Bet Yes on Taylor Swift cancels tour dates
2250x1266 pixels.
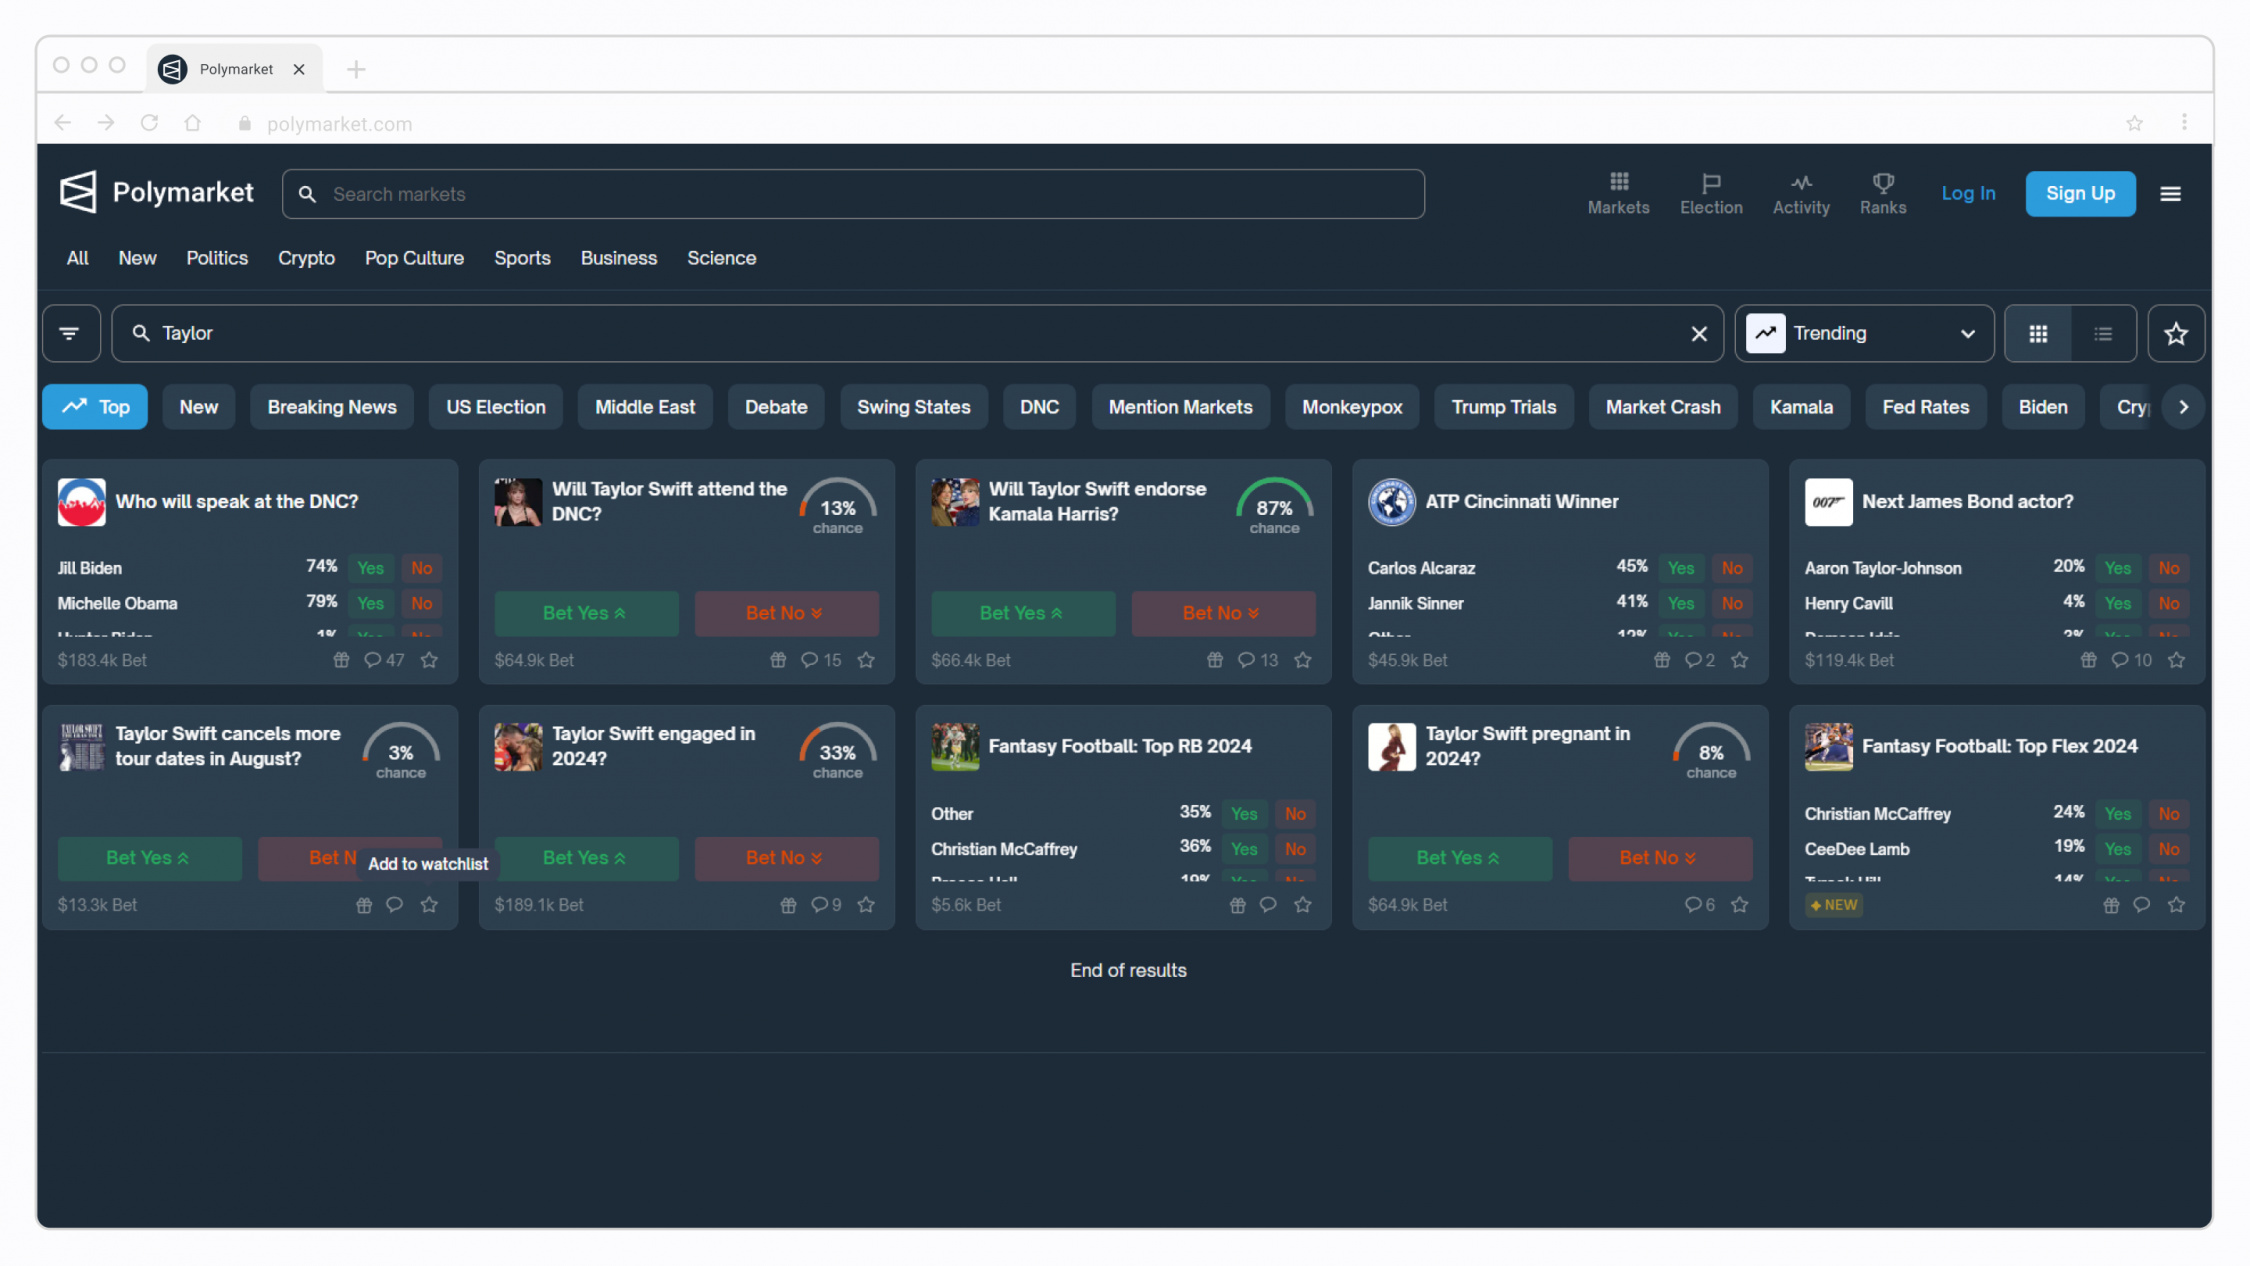(149, 858)
